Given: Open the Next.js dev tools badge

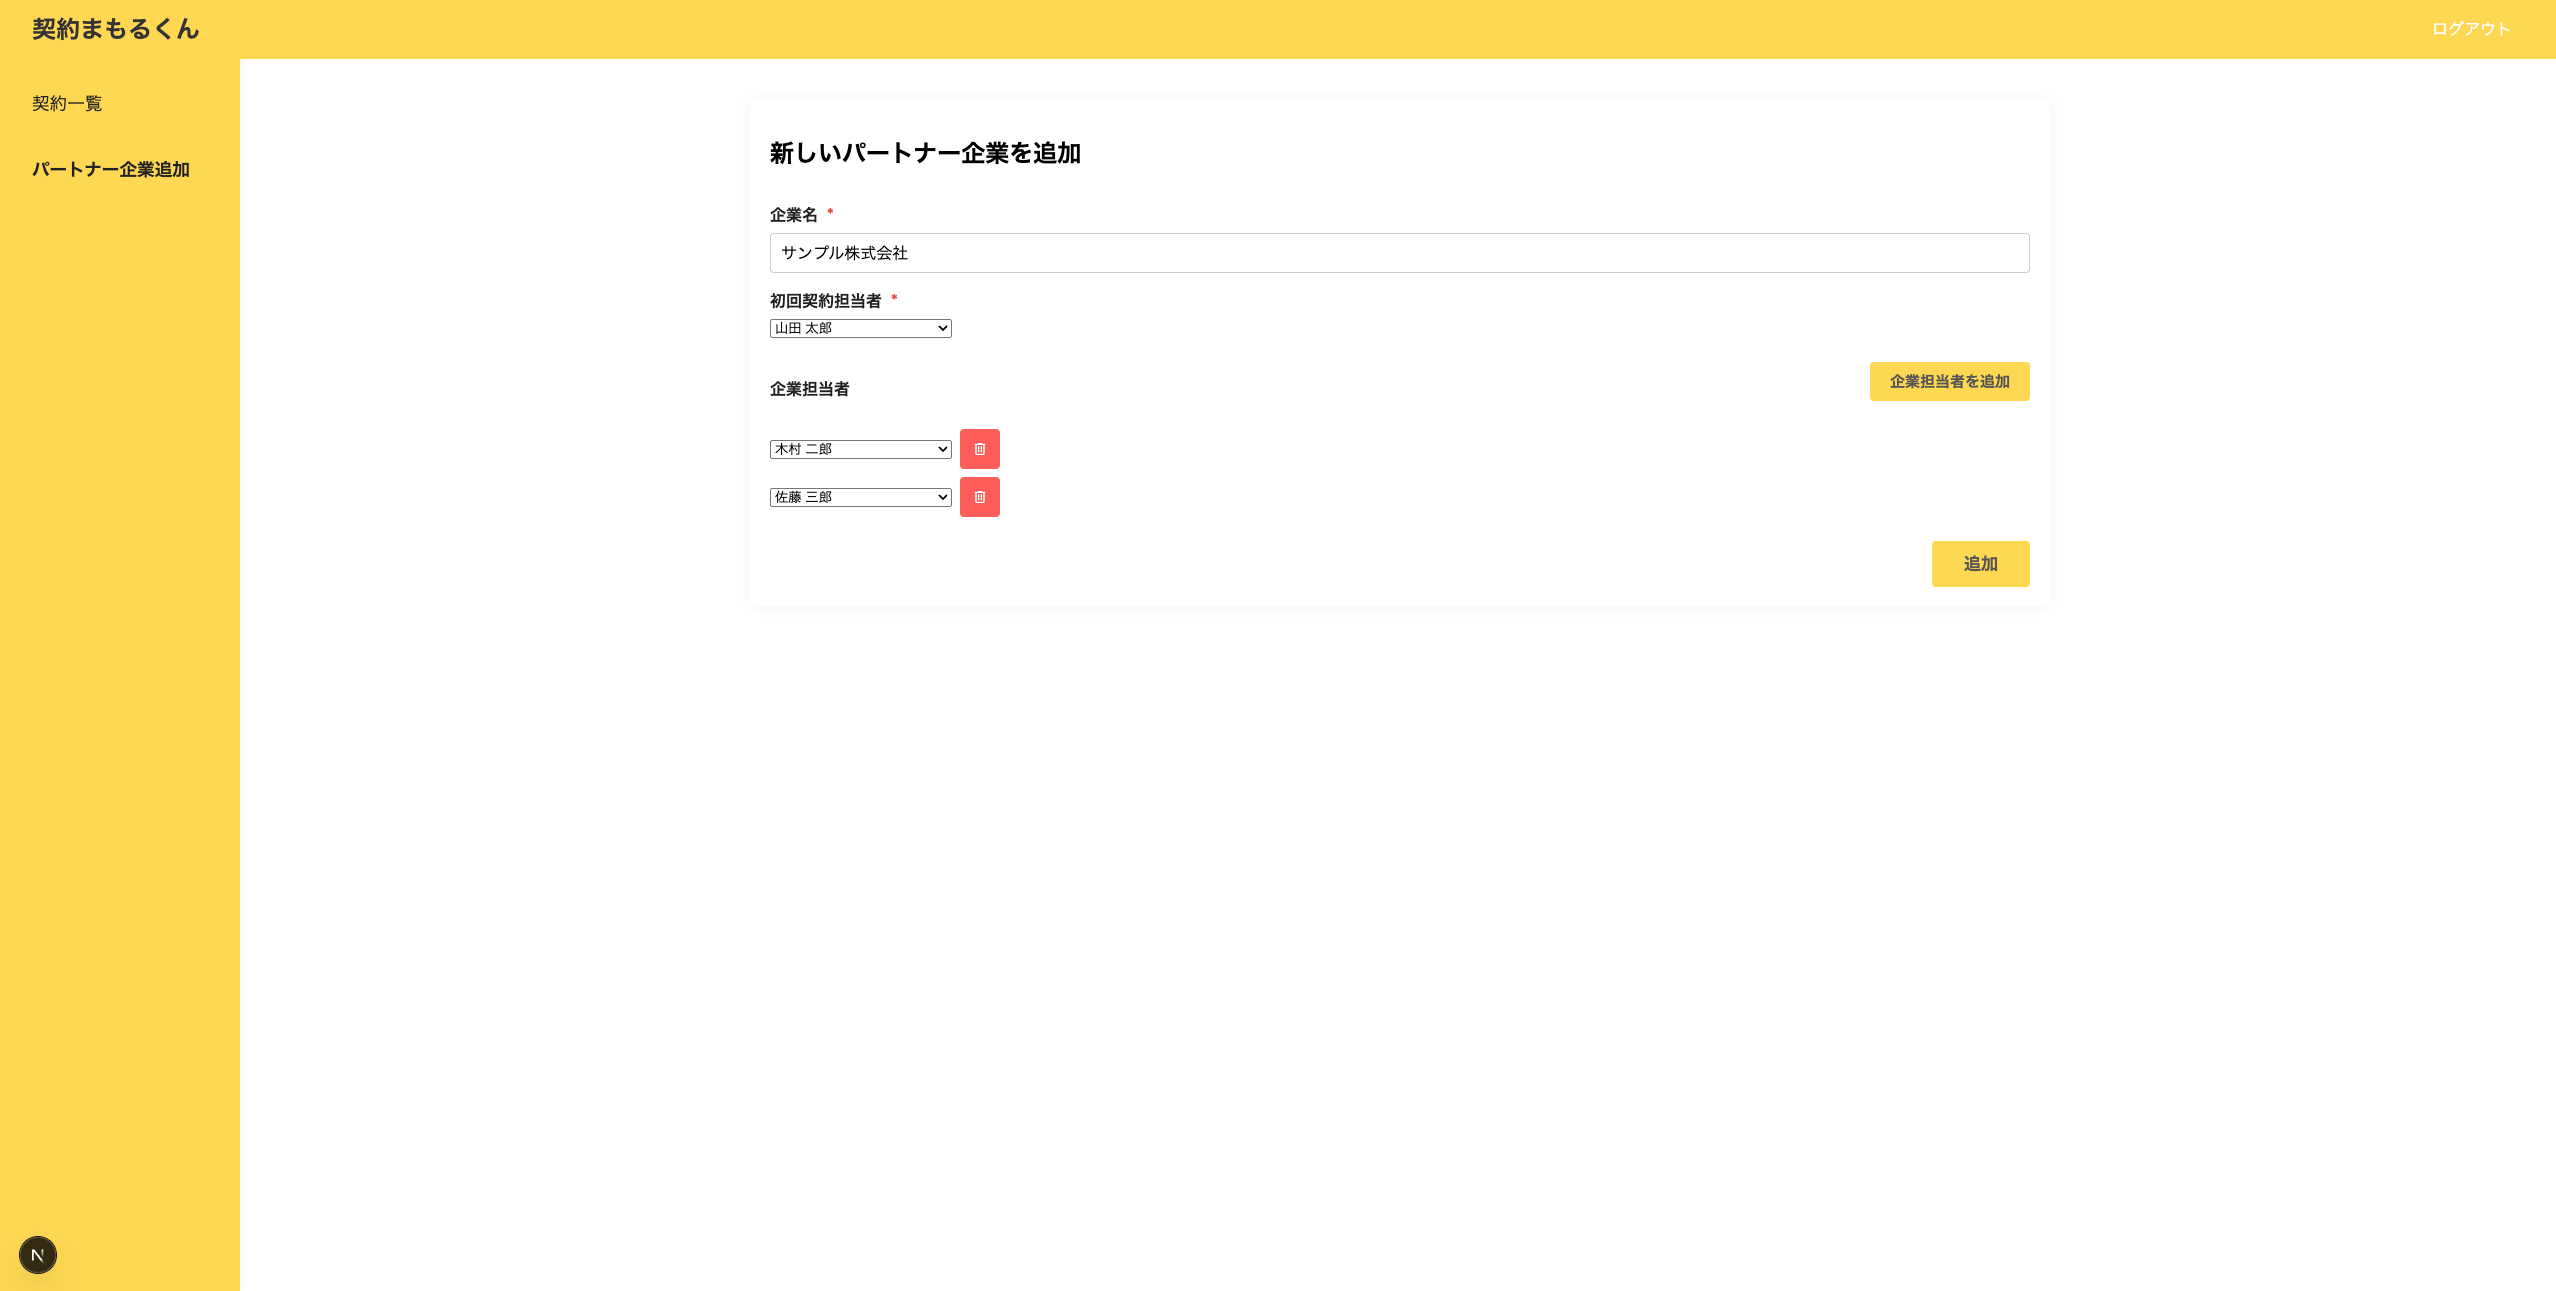Looking at the screenshot, I should click(x=38, y=1255).
